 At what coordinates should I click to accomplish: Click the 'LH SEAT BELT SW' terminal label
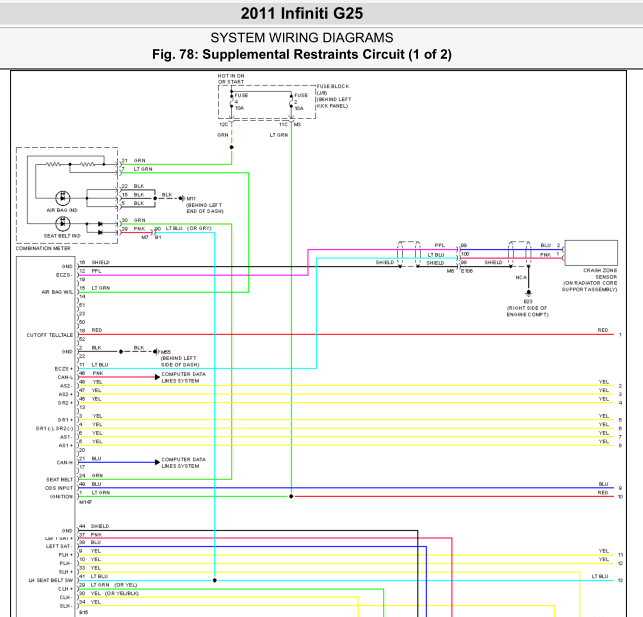point(50,581)
